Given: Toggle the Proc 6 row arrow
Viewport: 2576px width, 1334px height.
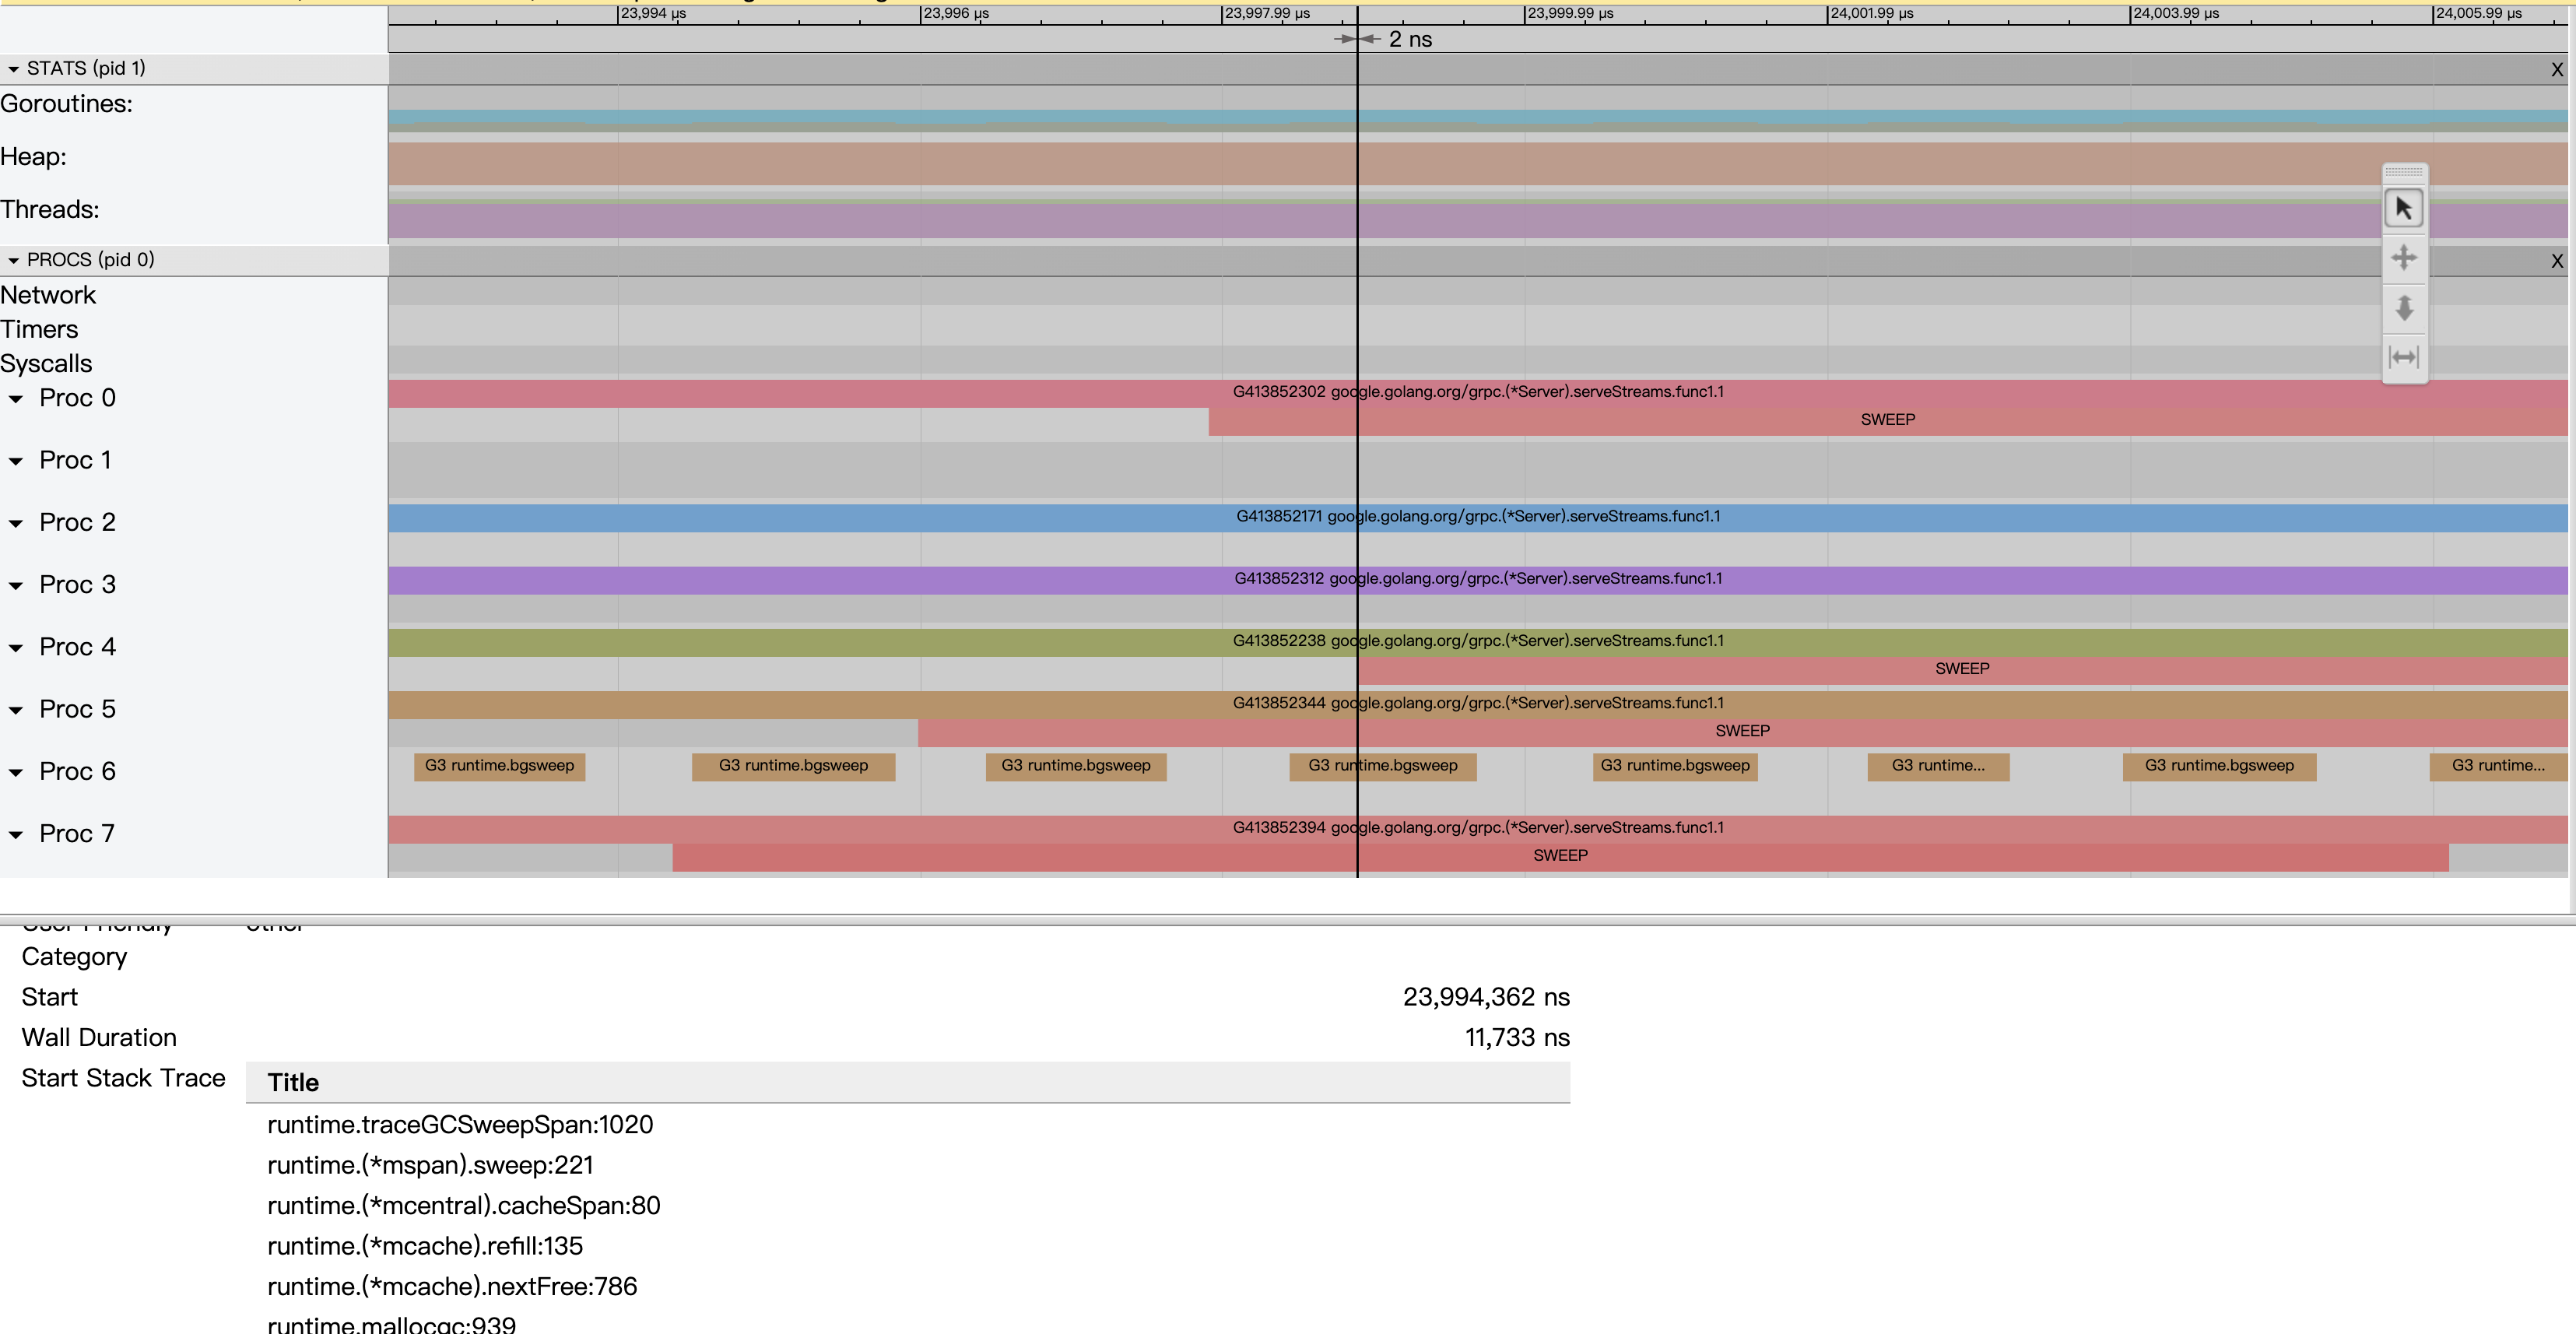Looking at the screenshot, I should (16, 773).
